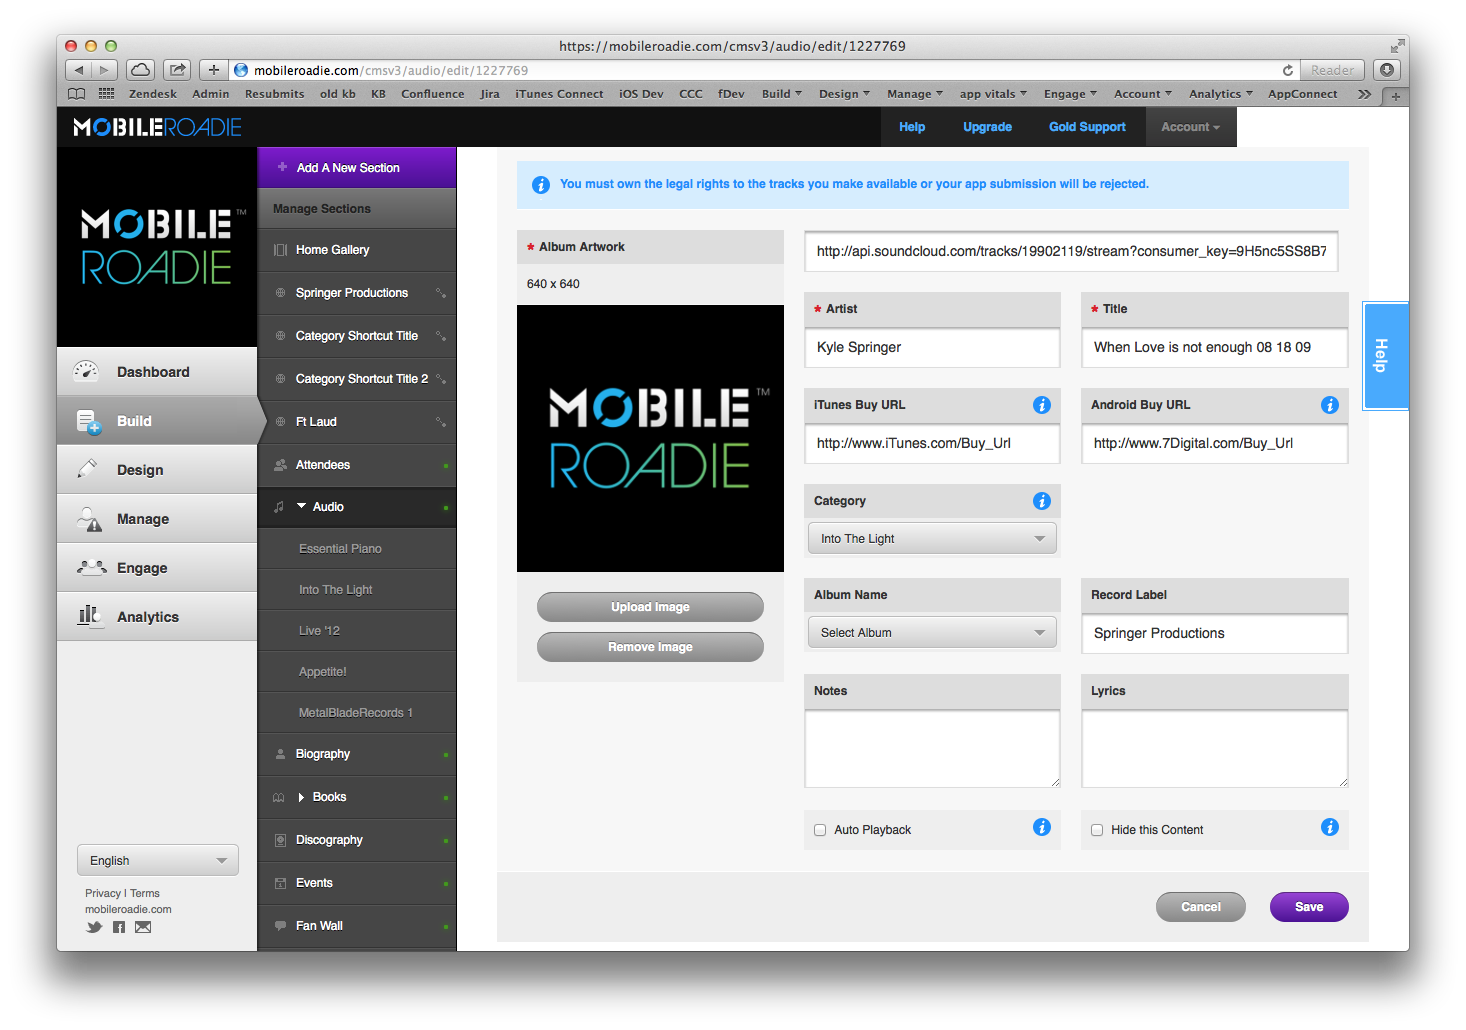The image size is (1466, 1030).
Task: Check the Hide this Content box
Action: point(1097,830)
